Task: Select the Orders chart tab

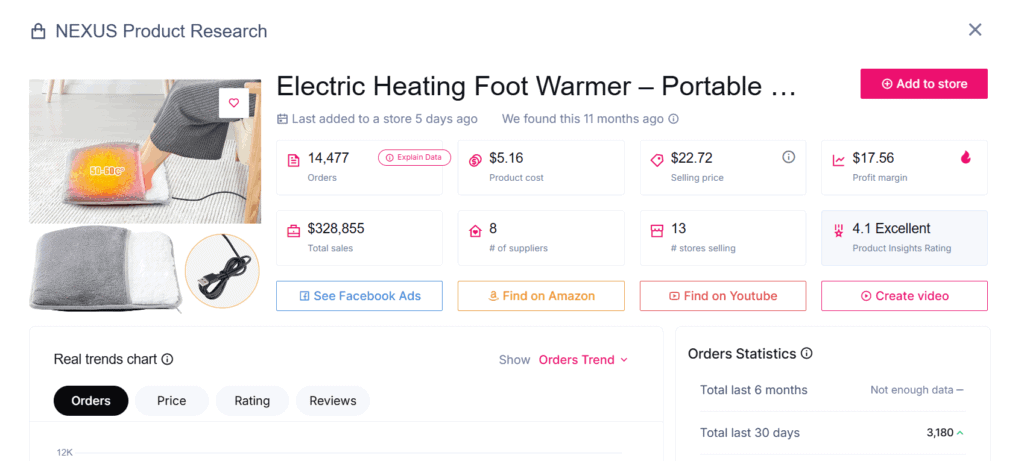Action: point(91,401)
